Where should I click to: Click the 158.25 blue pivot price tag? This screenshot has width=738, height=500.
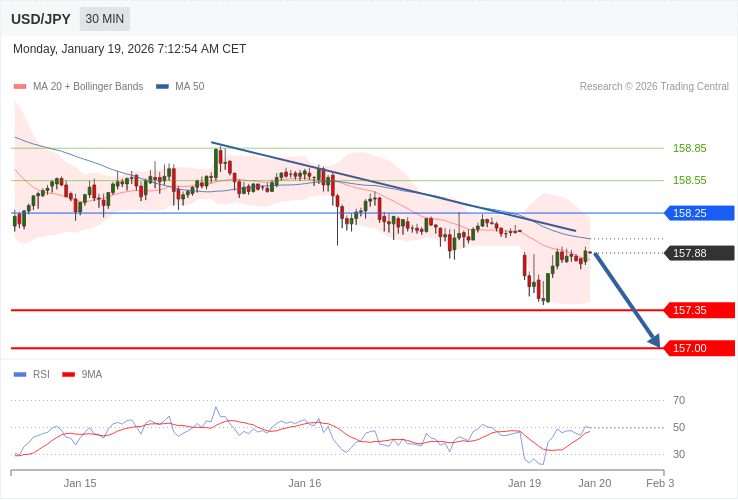tap(699, 213)
